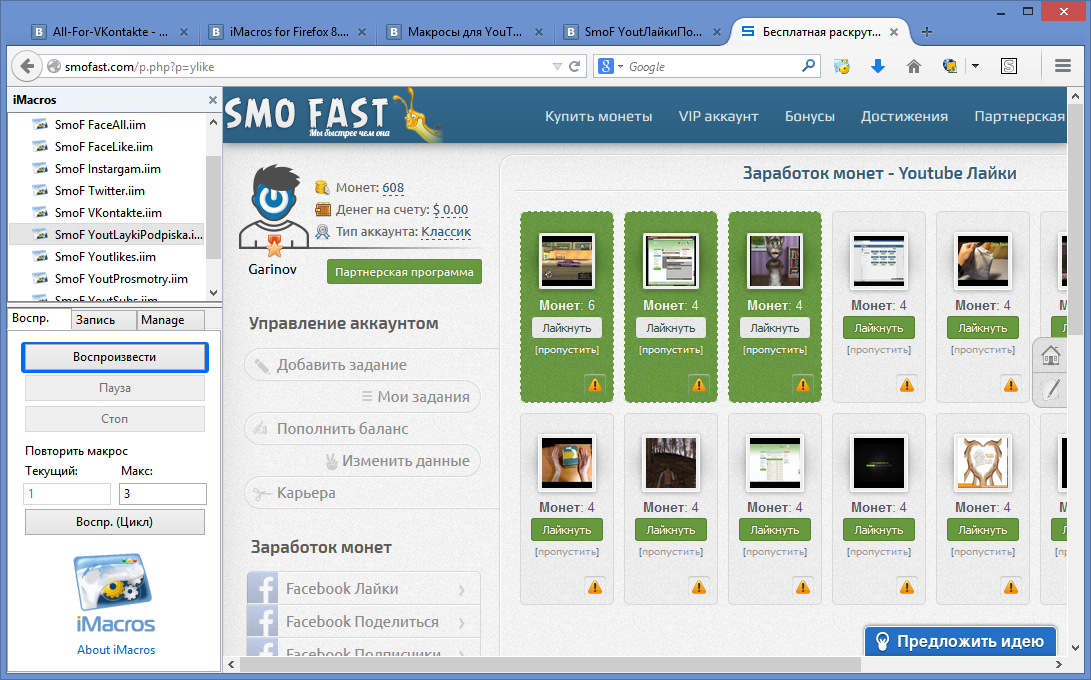
Task: Click the floating pencil icon at right
Action: pyautogui.click(x=1052, y=388)
